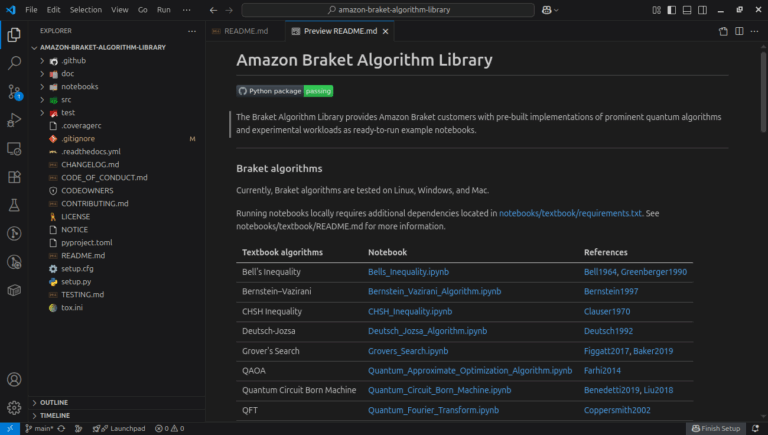The image size is (768, 435).
Task: Open the File menu
Action: pos(31,10)
